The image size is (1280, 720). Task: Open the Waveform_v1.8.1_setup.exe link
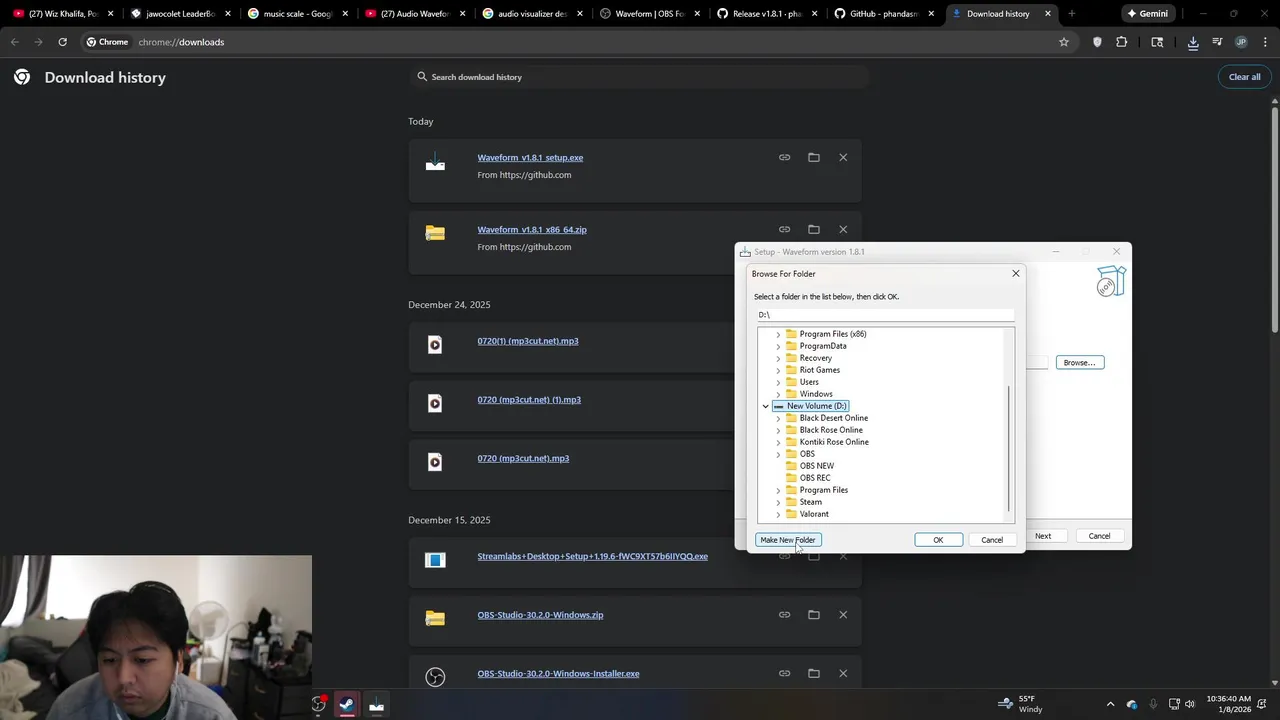[530, 157]
